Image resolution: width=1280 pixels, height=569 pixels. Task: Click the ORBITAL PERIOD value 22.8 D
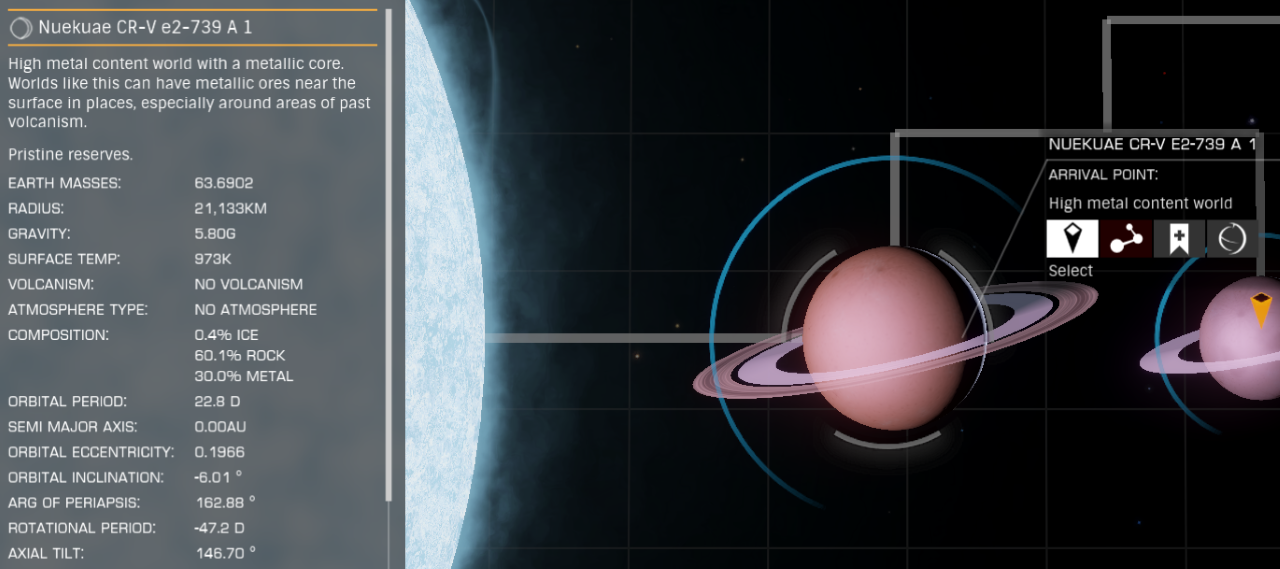[217, 402]
